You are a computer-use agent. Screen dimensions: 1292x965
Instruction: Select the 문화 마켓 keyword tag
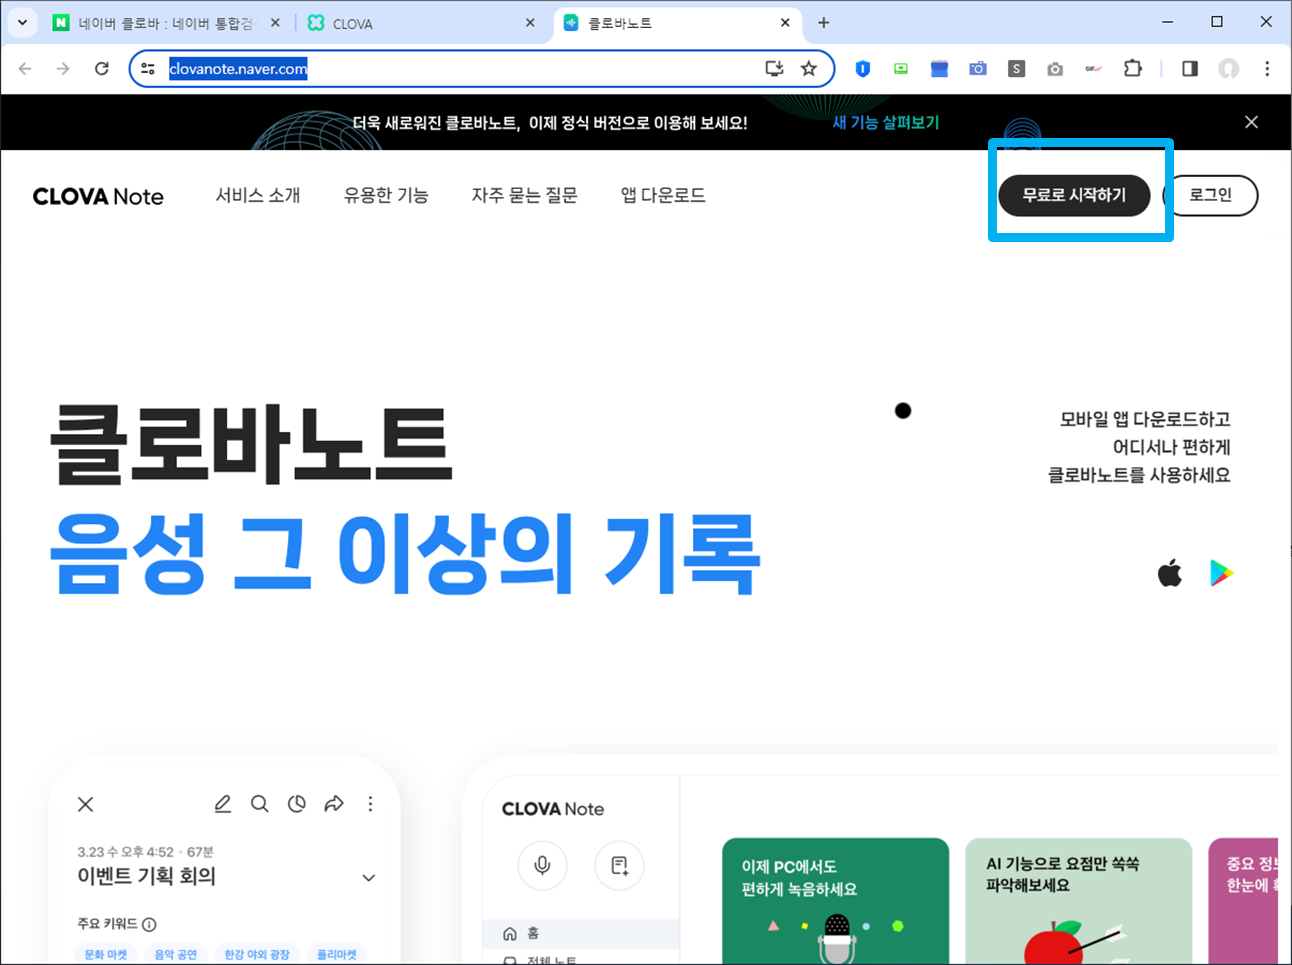pos(106,954)
